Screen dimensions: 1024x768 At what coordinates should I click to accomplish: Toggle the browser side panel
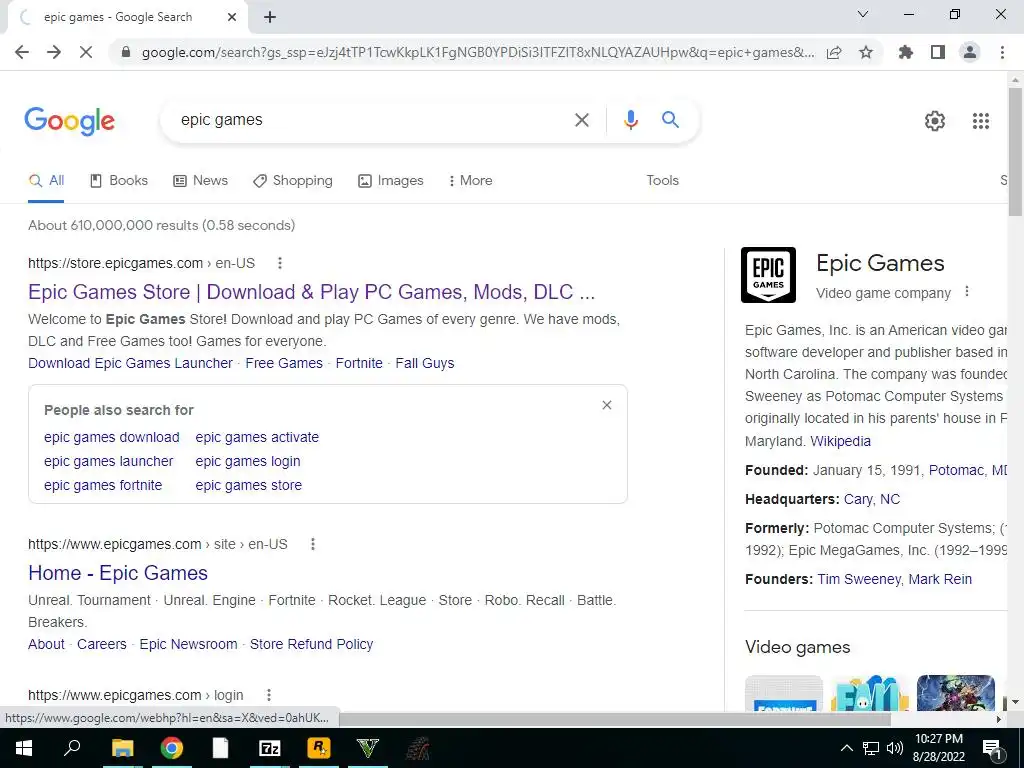(x=938, y=52)
